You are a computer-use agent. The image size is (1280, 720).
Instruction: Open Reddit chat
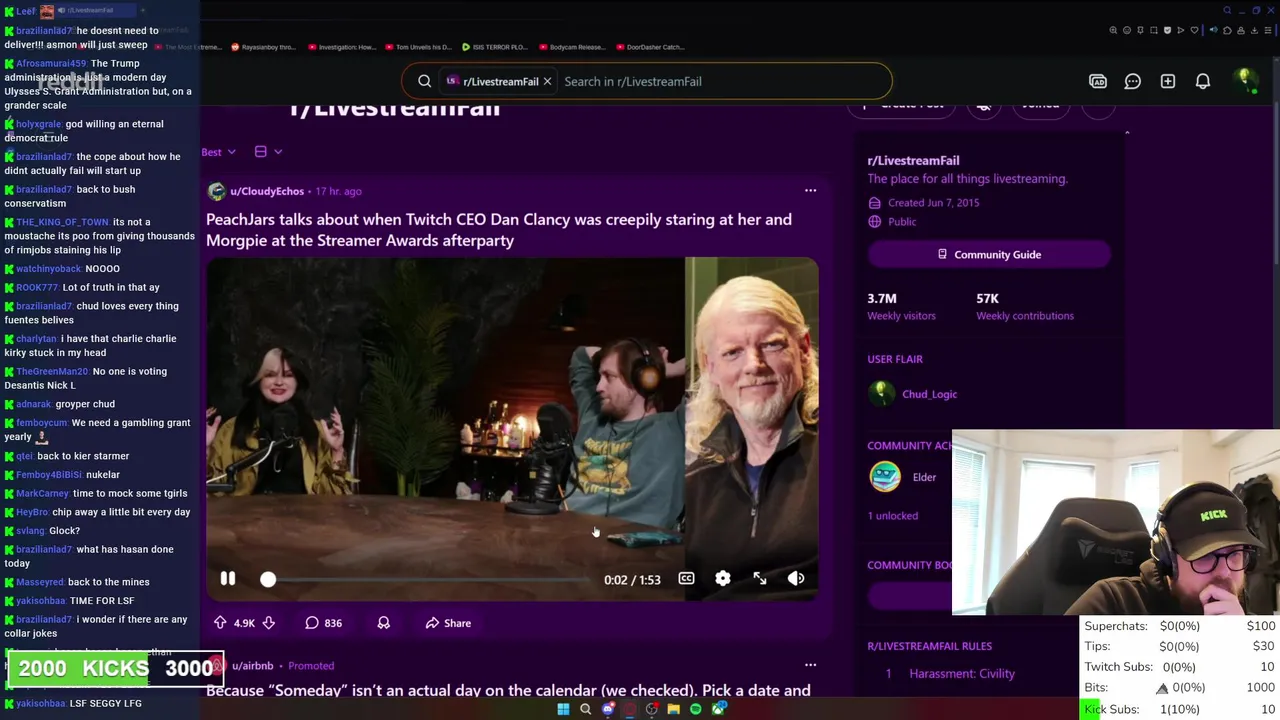(1133, 81)
